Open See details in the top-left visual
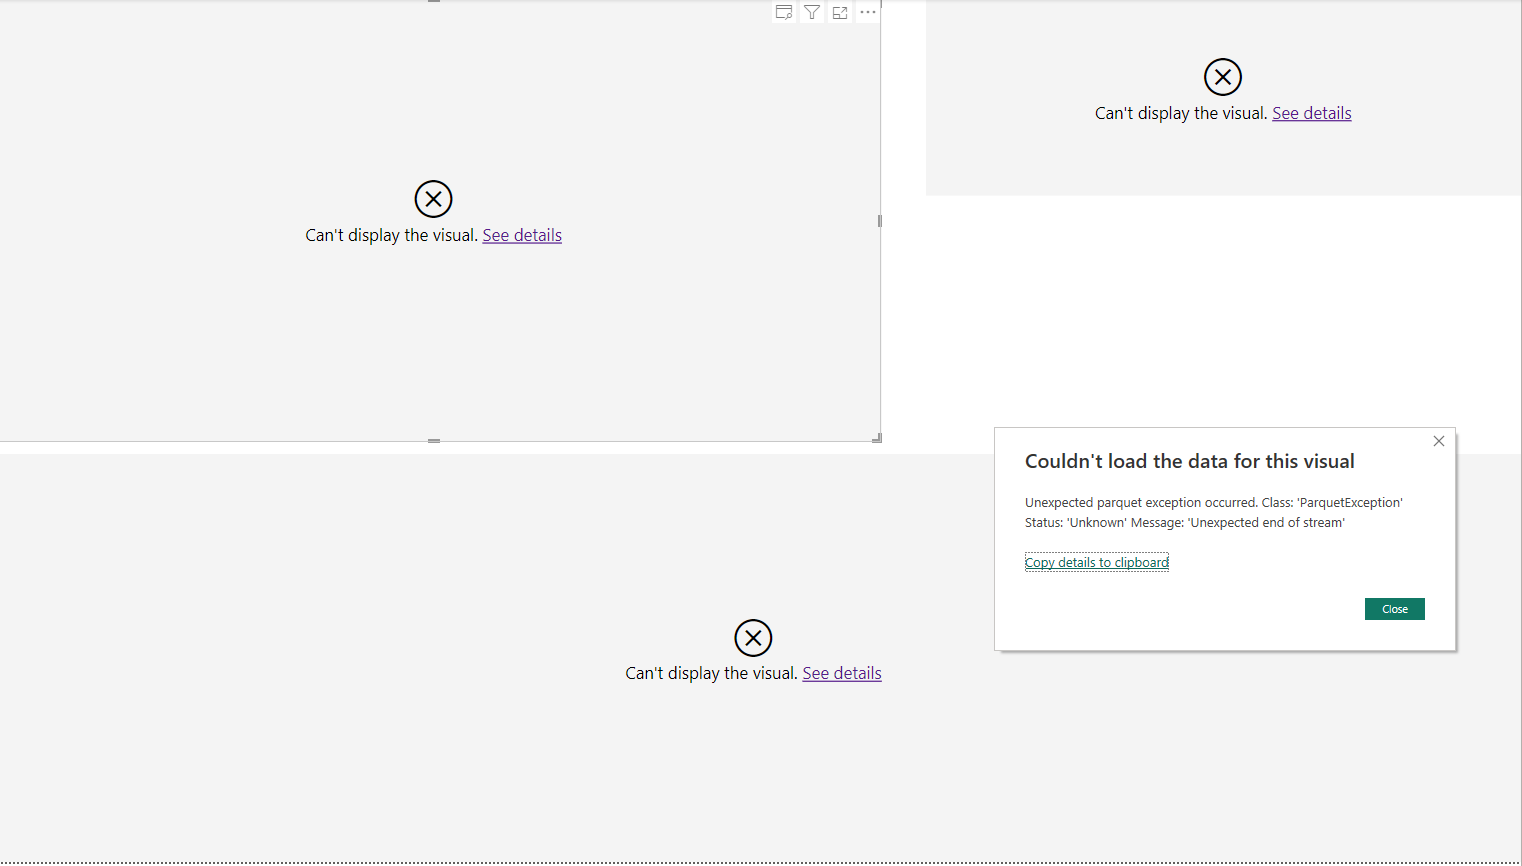The width and height of the screenshot is (1522, 866). tap(522, 235)
